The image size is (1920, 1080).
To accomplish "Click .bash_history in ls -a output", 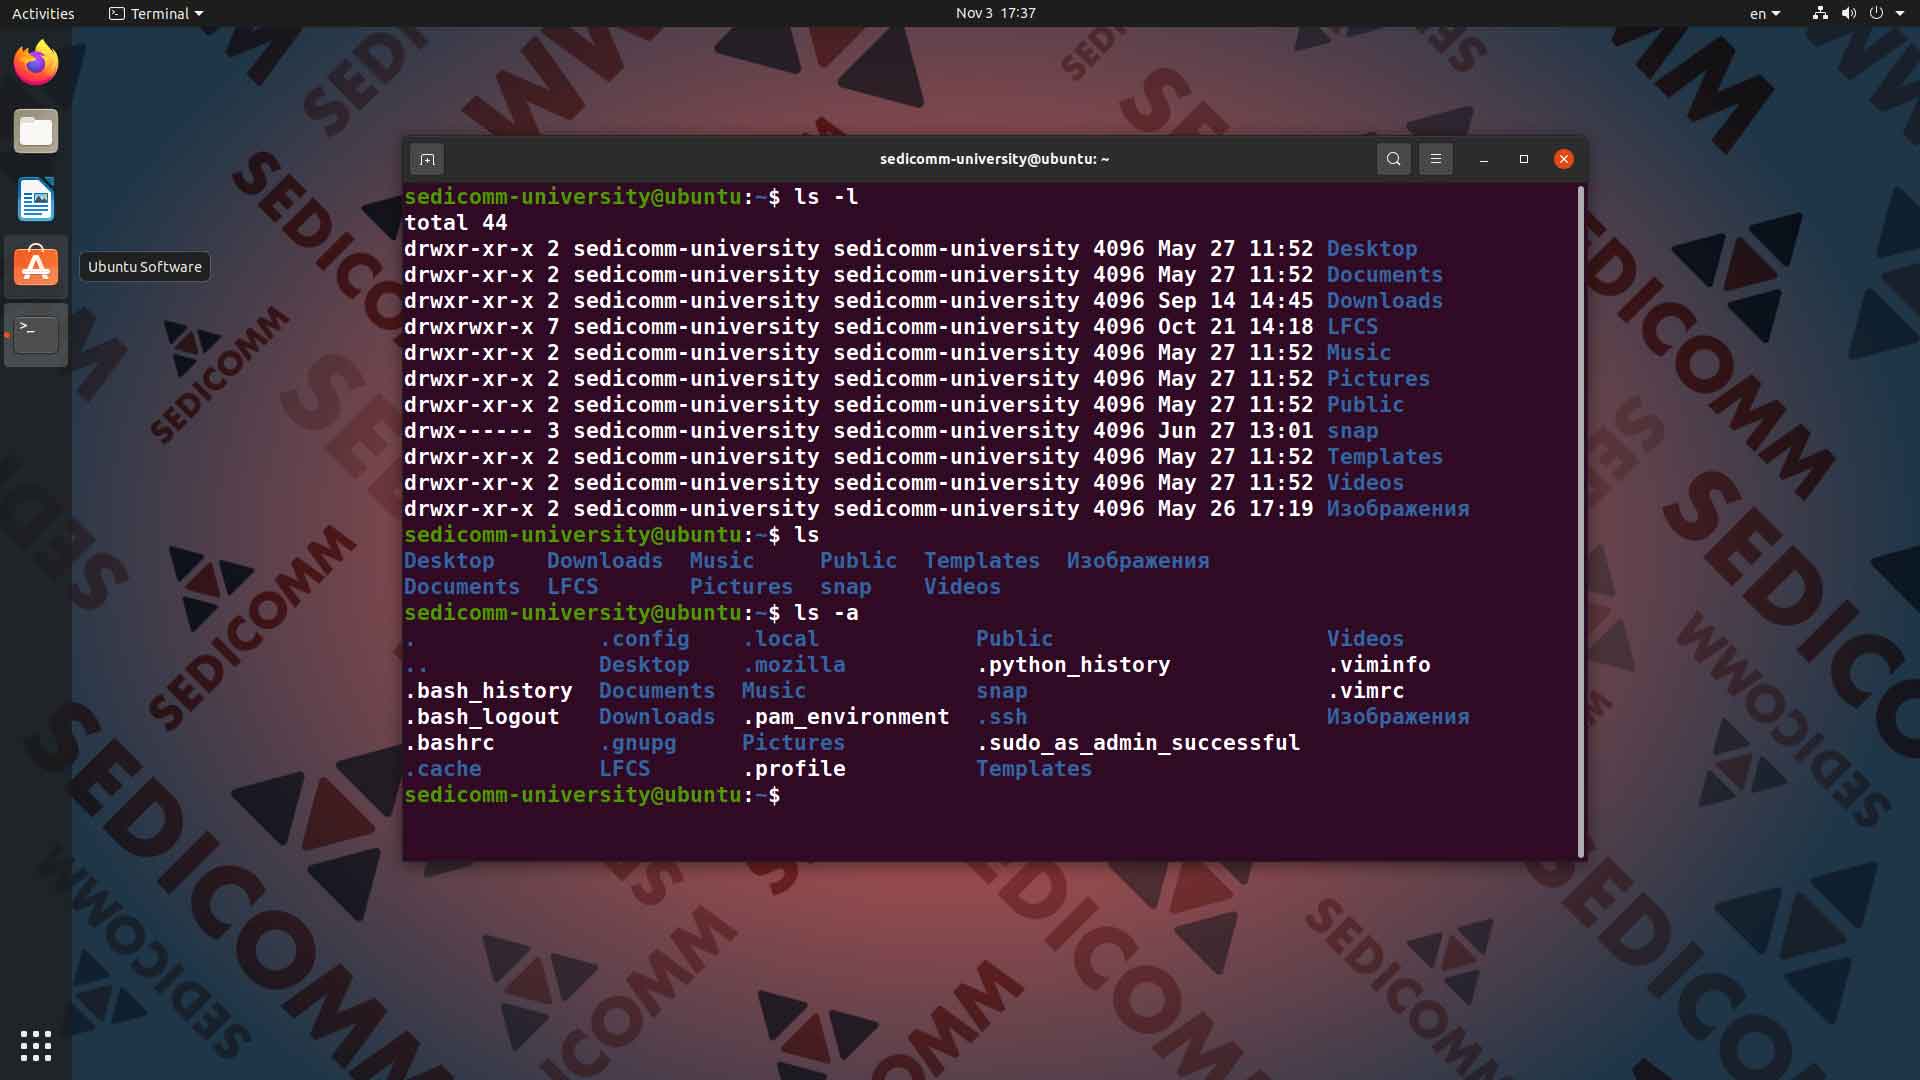I will pos(488,691).
